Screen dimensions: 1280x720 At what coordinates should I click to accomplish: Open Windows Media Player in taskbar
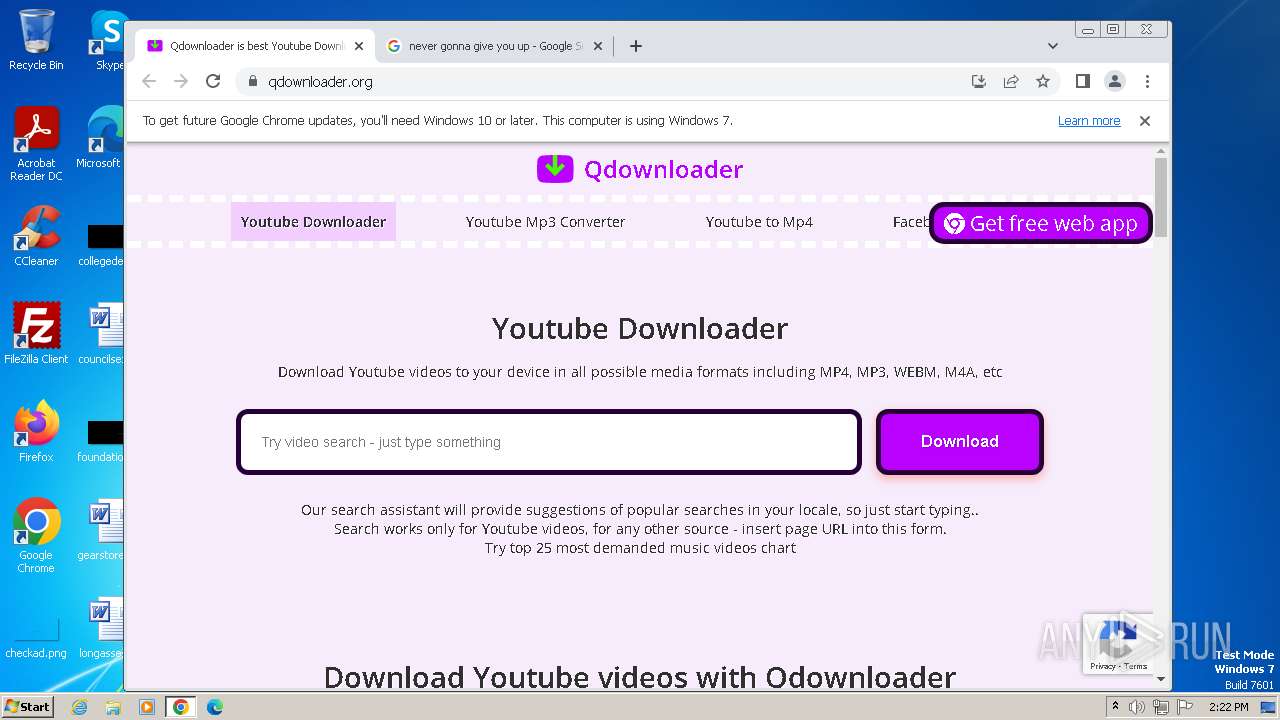(147, 707)
